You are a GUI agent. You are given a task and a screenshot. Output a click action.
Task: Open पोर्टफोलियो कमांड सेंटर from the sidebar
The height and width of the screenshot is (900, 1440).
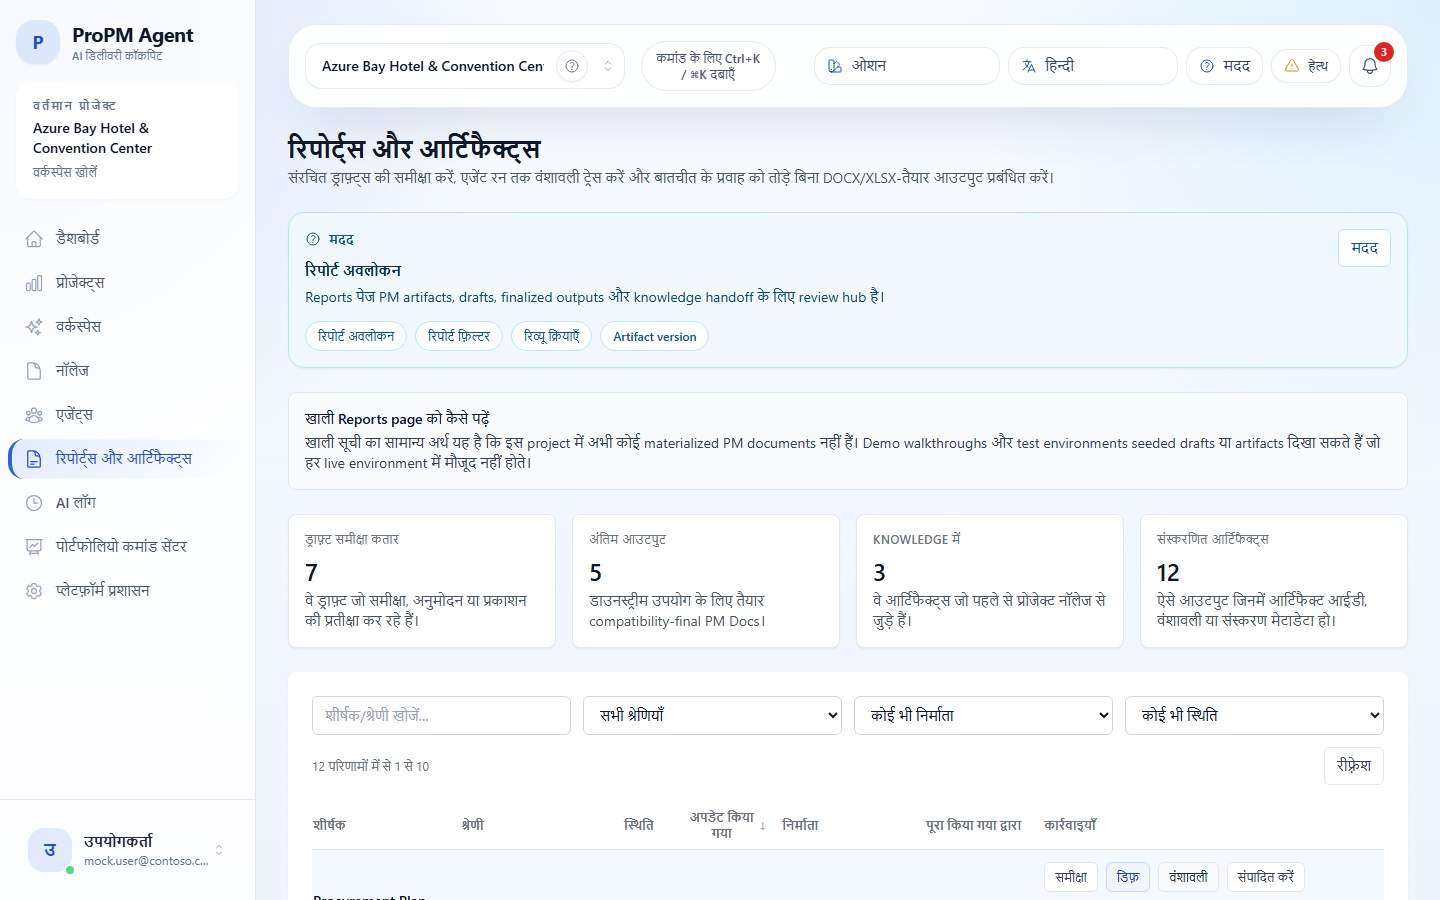[33, 546]
